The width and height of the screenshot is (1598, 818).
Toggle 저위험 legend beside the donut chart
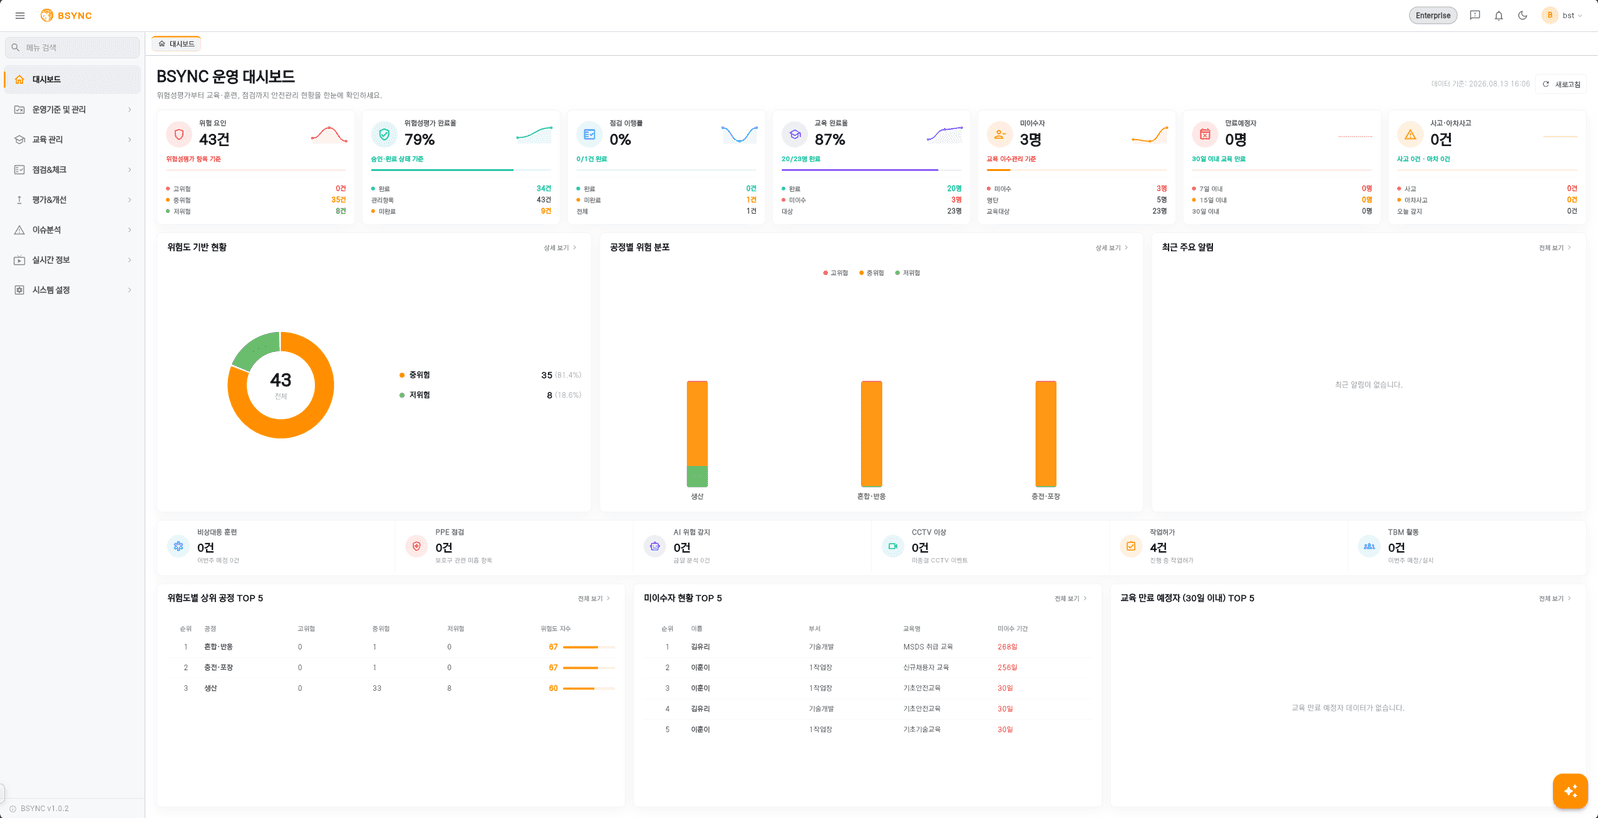tap(415, 395)
